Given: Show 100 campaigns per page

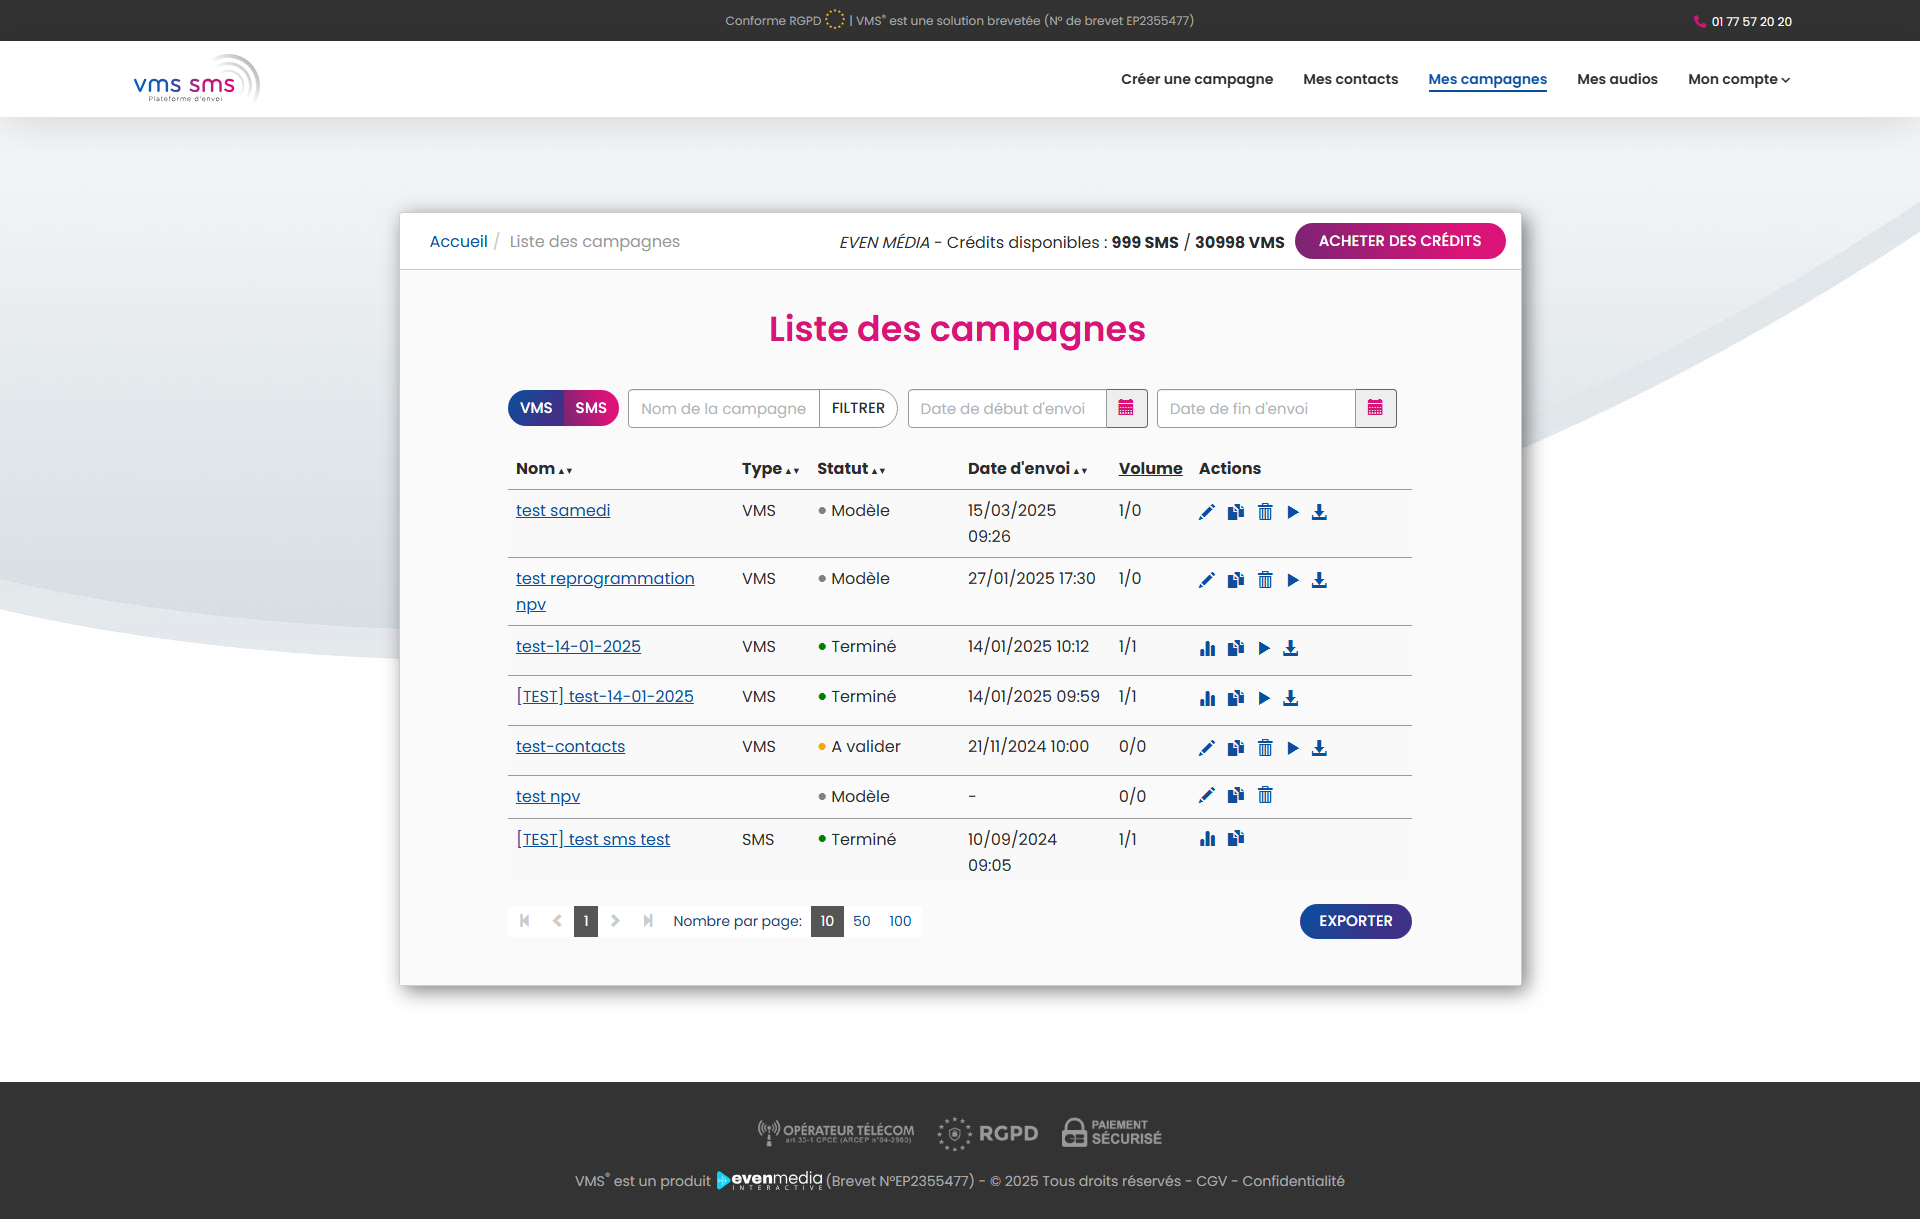Looking at the screenshot, I should tap(900, 921).
